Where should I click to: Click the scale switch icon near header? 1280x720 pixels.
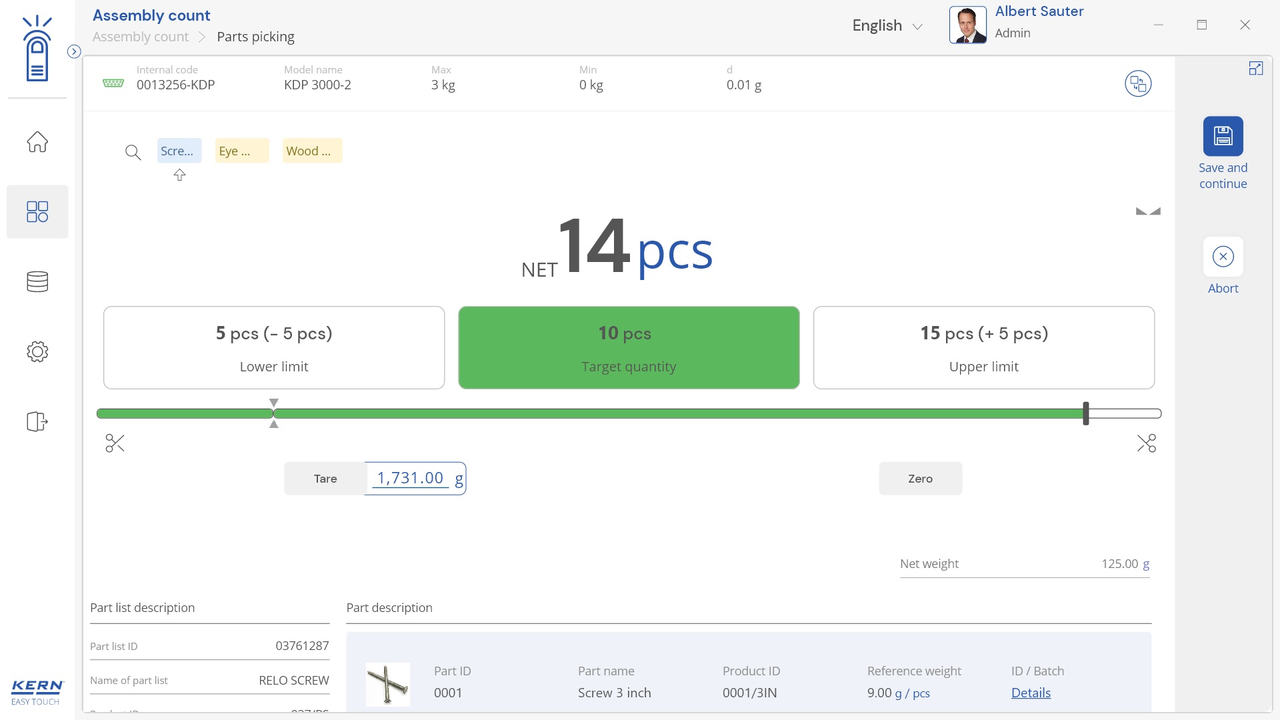click(1137, 84)
